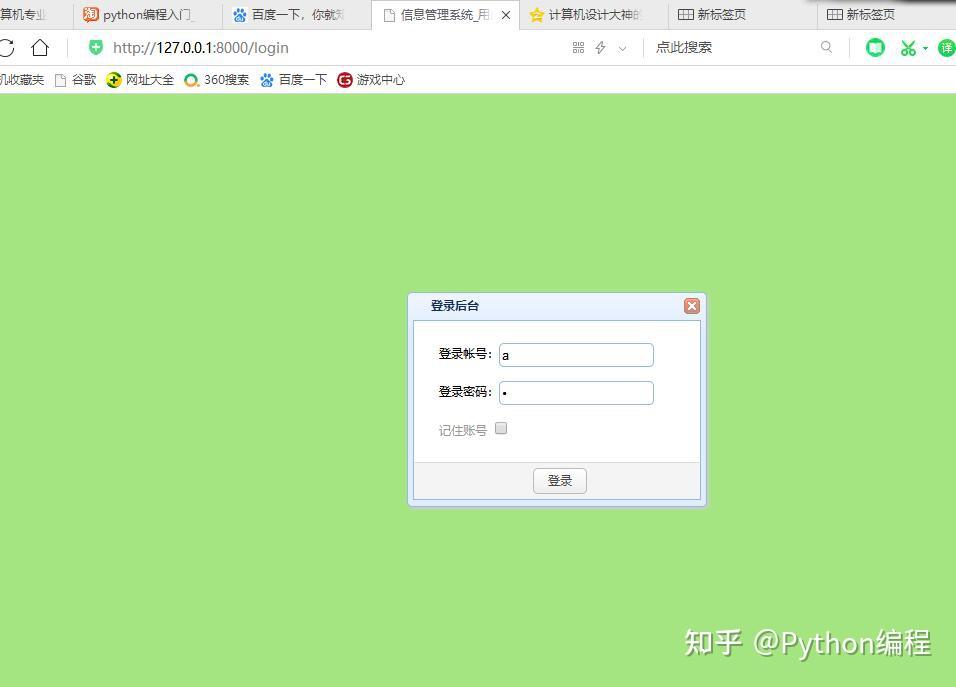Open the QR code scanner icon
The height and width of the screenshot is (687, 956).
pyautogui.click(x=579, y=47)
